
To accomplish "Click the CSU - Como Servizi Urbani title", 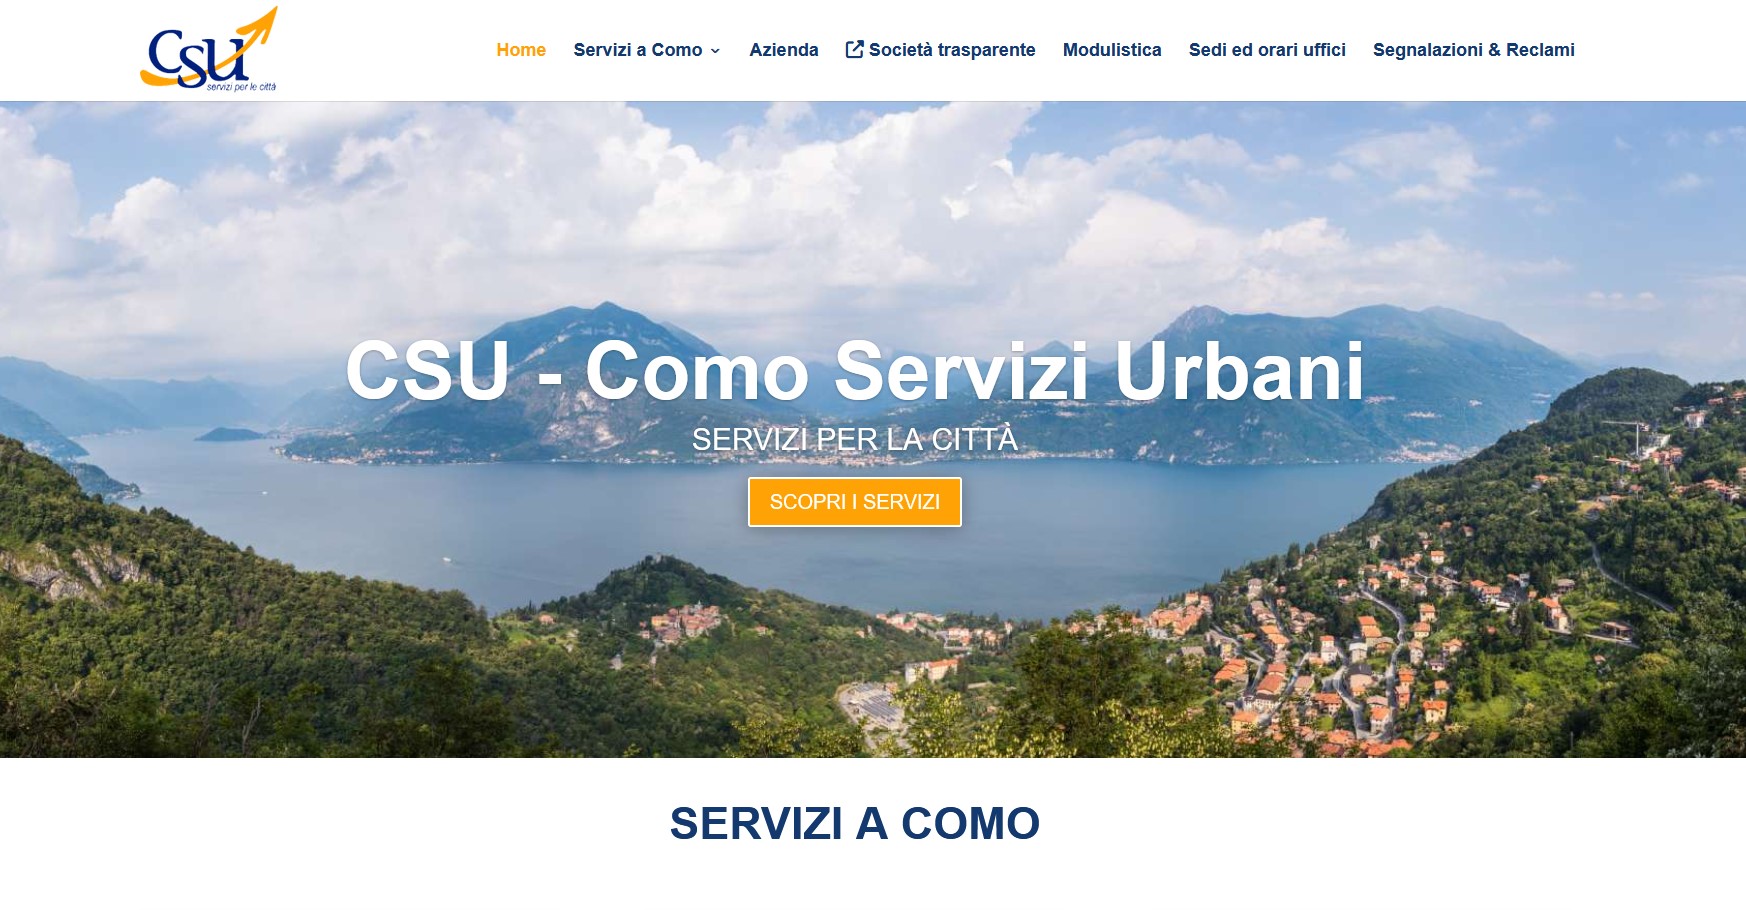I will (x=855, y=371).
